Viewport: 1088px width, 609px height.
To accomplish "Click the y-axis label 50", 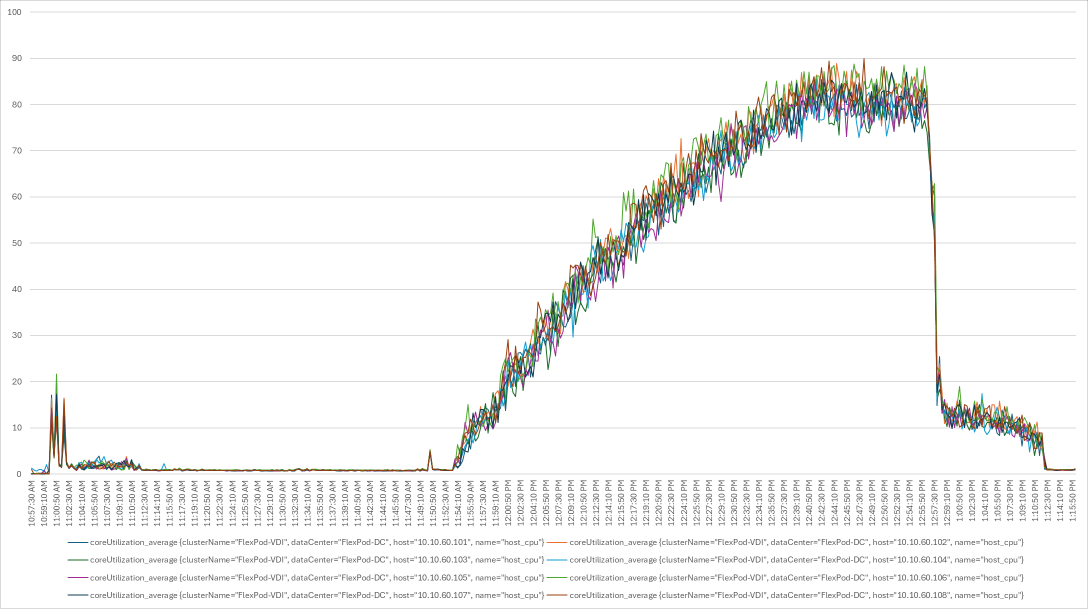I will point(17,243).
